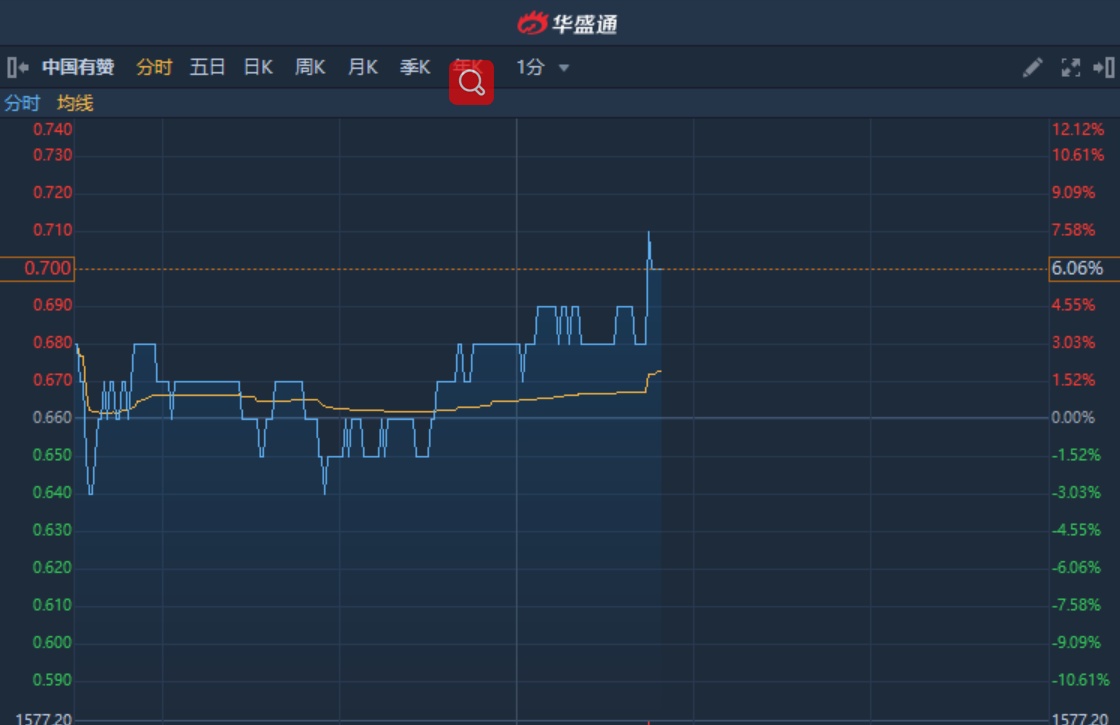Viewport: 1120px width, 725px height.
Task: Open the red search magnifier button
Action: 471,82
